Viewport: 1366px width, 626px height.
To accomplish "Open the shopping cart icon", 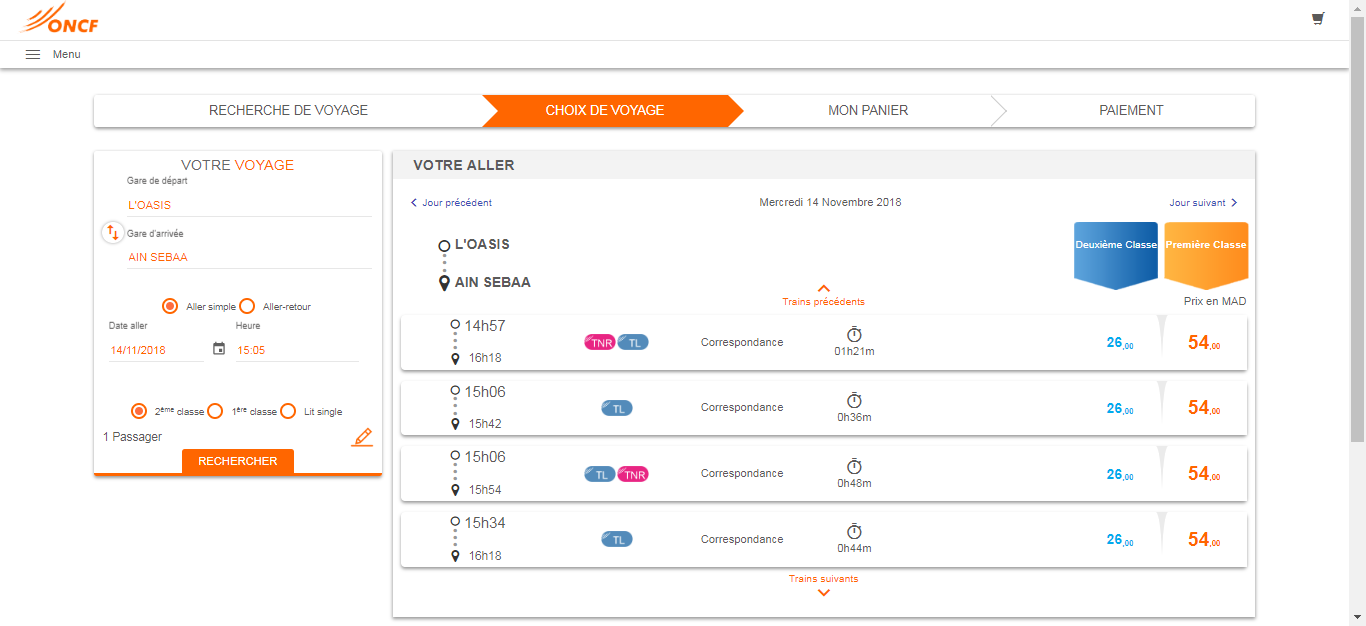I will [x=1318, y=19].
